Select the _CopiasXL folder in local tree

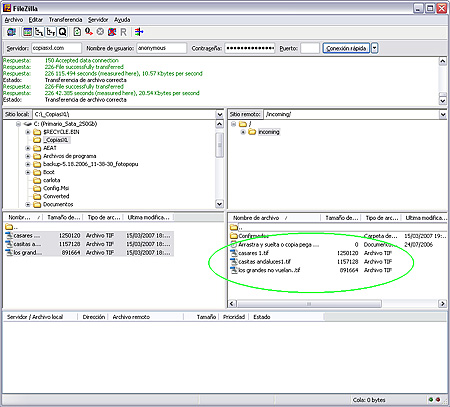tap(57, 140)
